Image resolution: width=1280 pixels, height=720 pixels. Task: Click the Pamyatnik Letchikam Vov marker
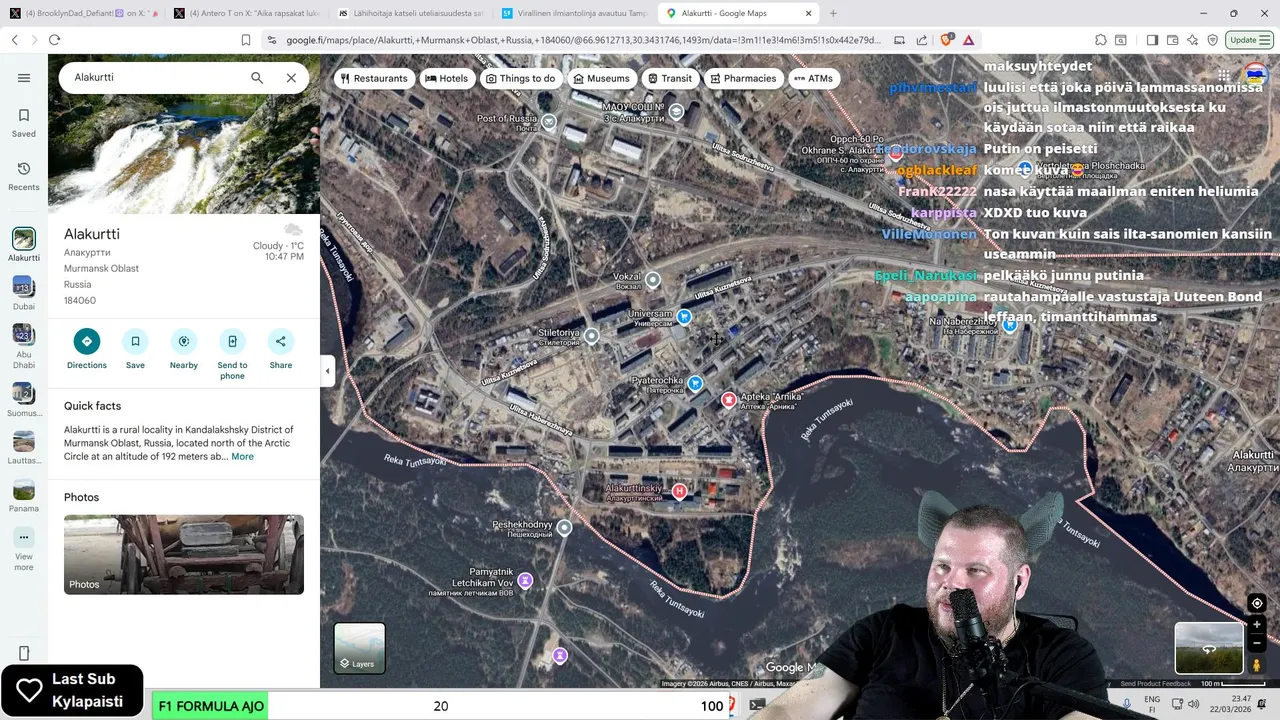525,580
